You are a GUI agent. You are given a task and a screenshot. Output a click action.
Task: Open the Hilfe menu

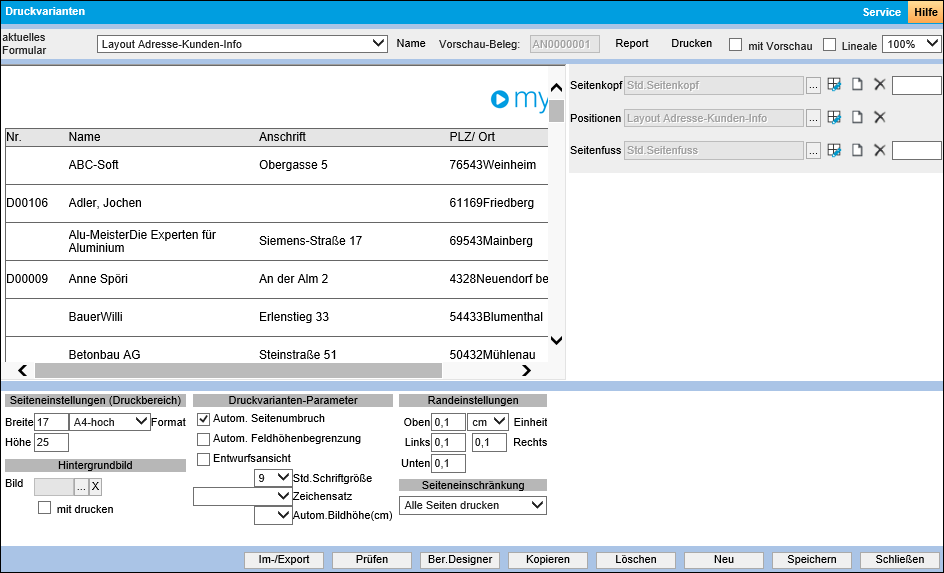click(x=925, y=12)
